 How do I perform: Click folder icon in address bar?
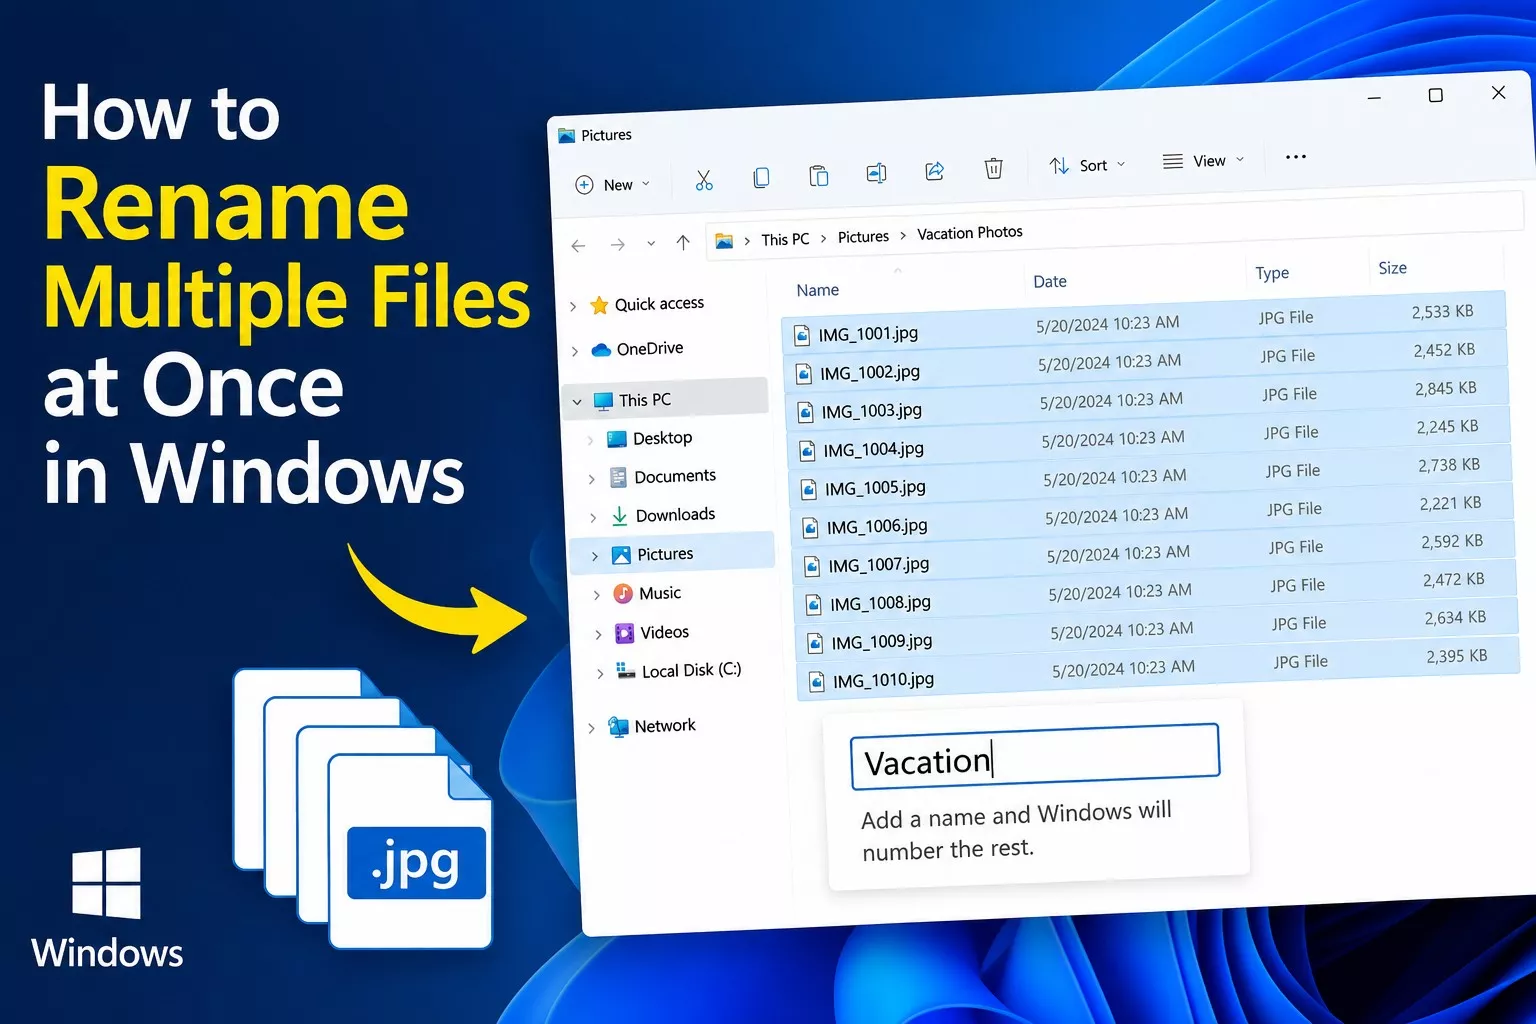pyautogui.click(x=724, y=241)
